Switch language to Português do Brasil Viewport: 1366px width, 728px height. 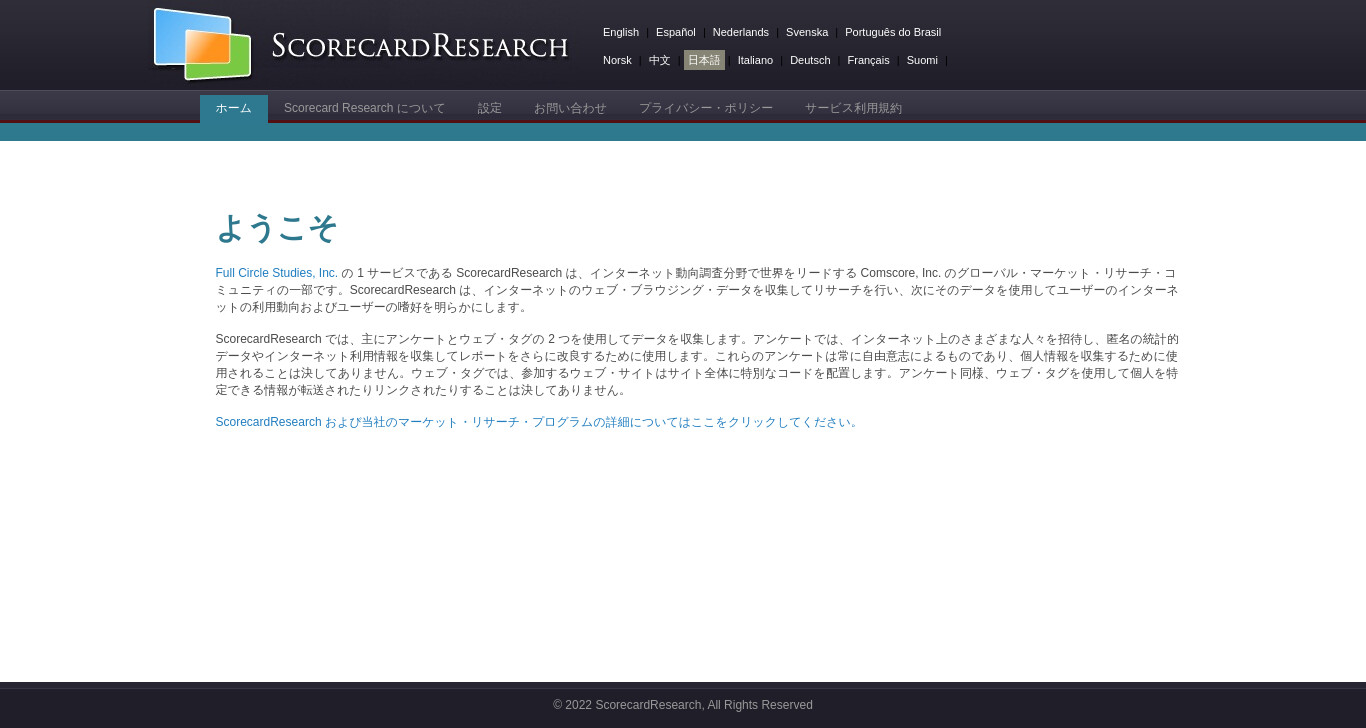tap(893, 32)
